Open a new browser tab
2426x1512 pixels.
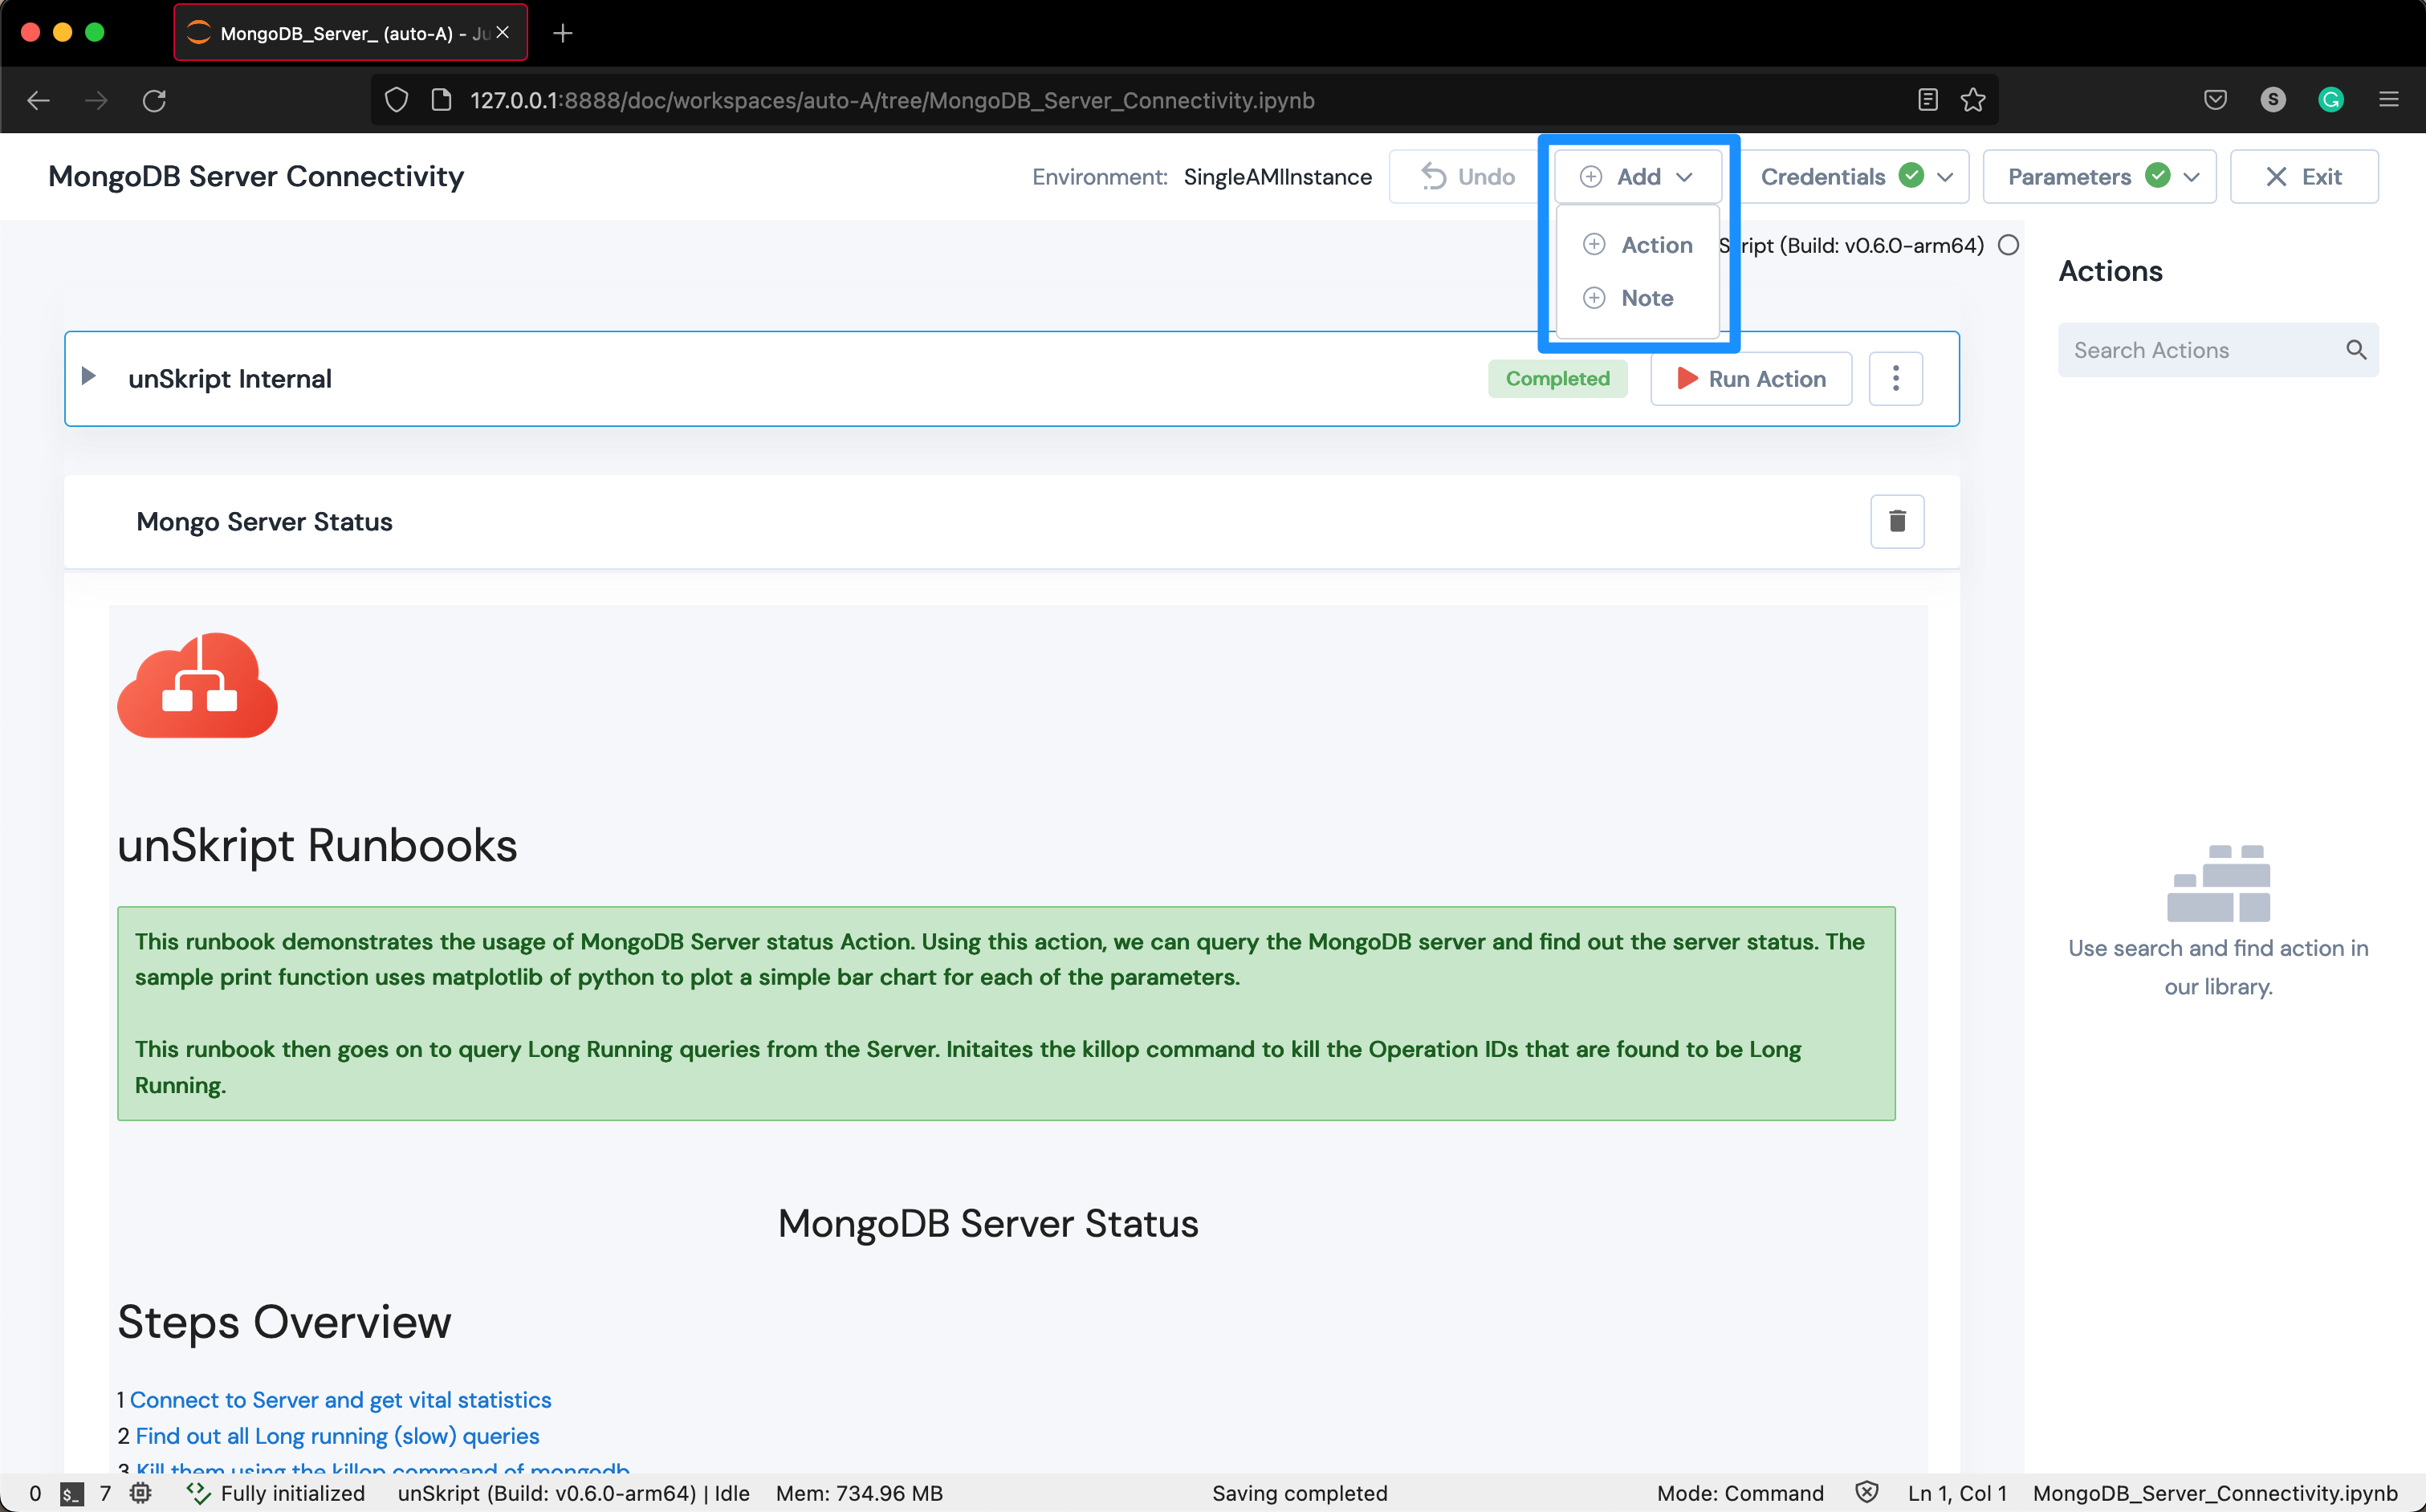pos(563,33)
